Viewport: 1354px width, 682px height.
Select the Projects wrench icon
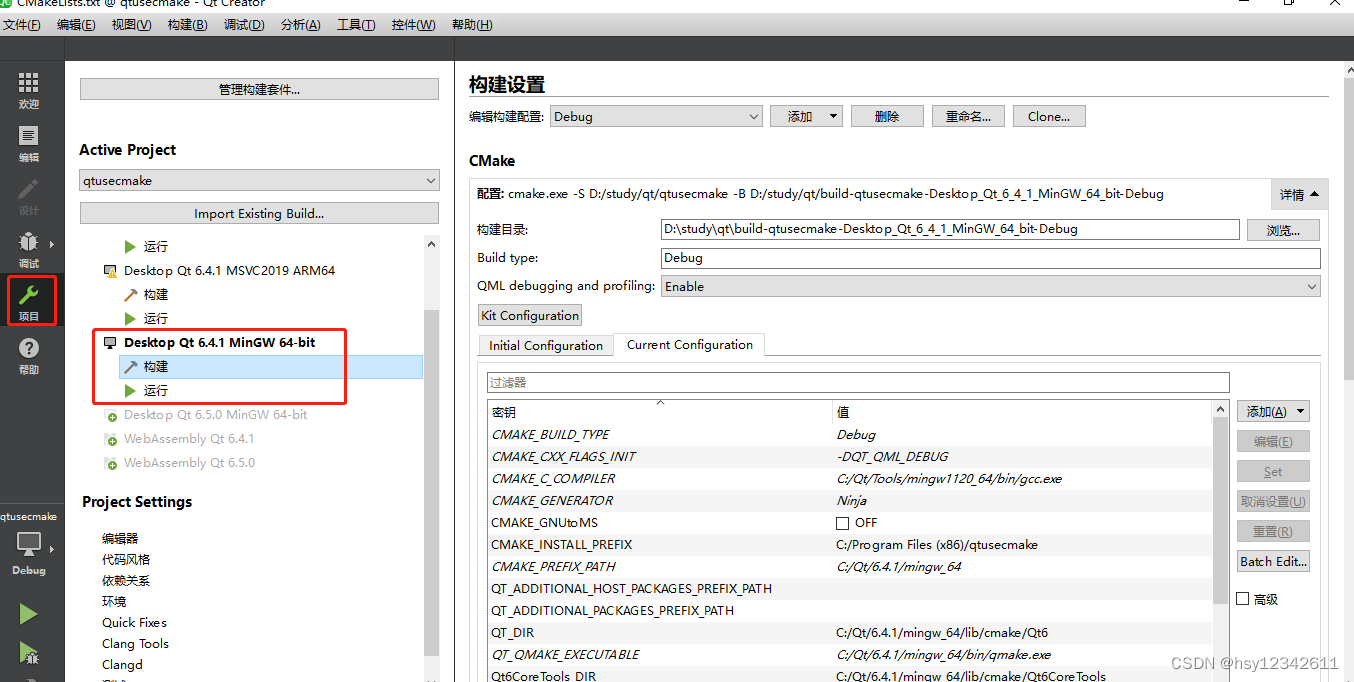click(29, 298)
